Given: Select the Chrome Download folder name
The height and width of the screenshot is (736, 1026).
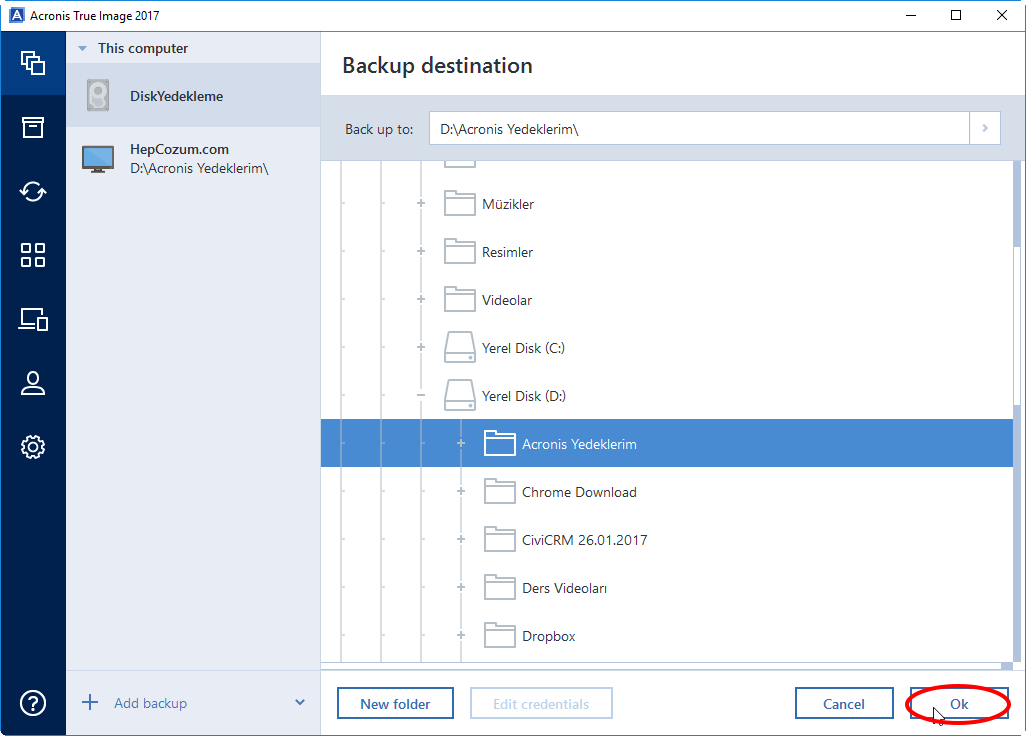Looking at the screenshot, I should tap(579, 492).
